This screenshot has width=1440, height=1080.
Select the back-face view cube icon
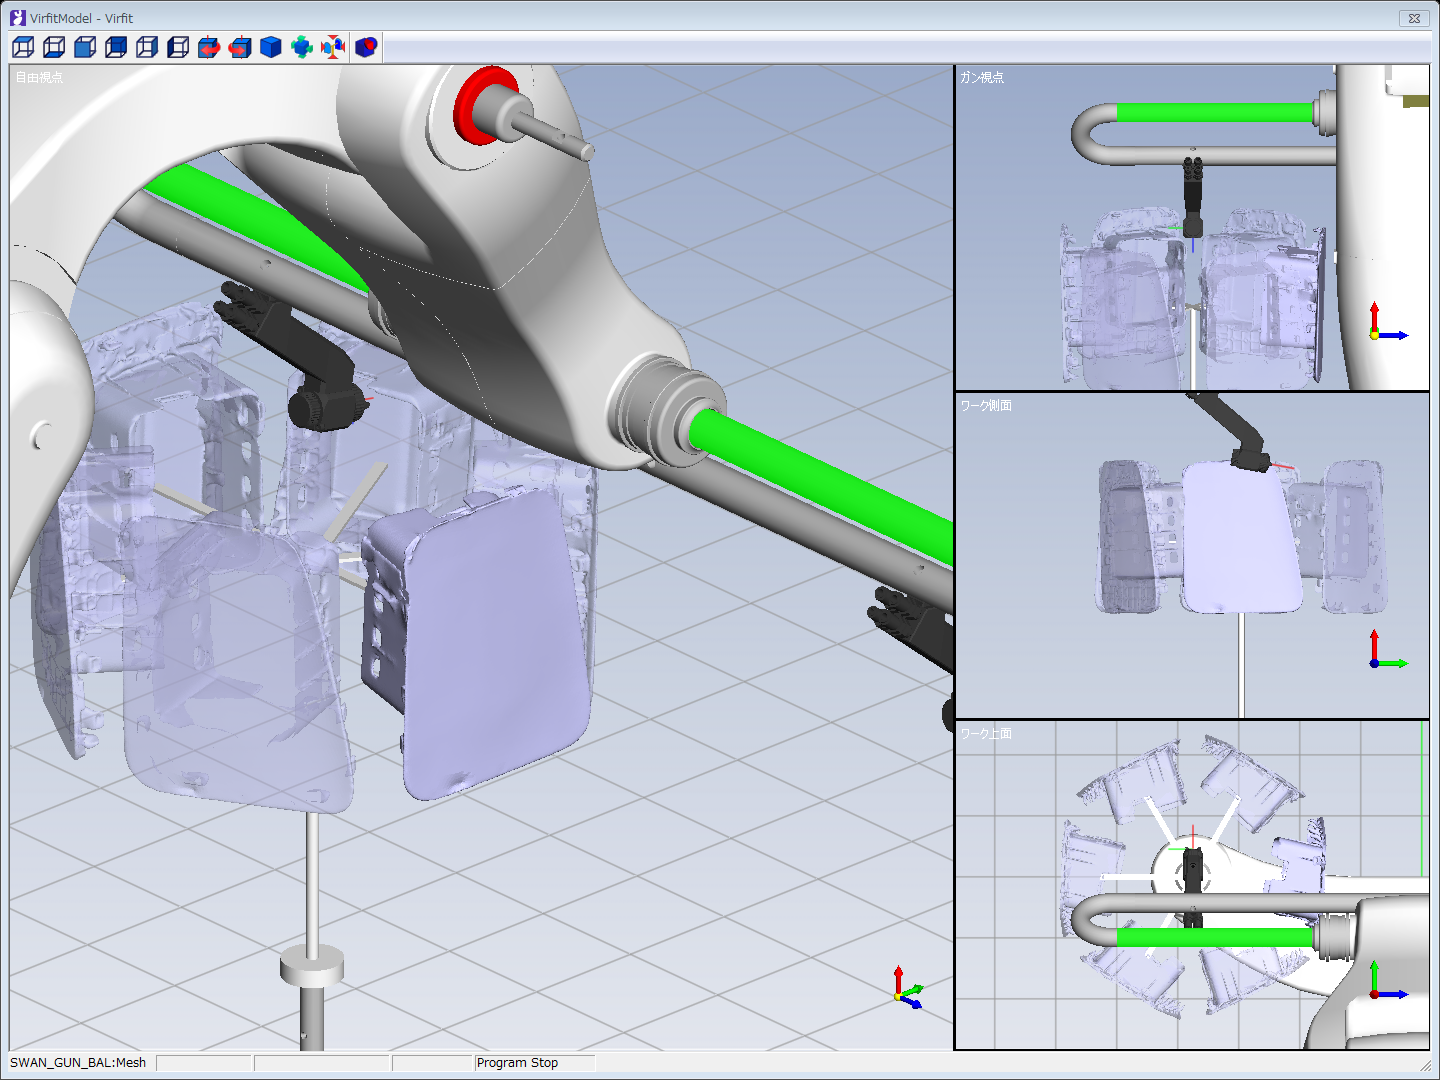tap(116, 47)
